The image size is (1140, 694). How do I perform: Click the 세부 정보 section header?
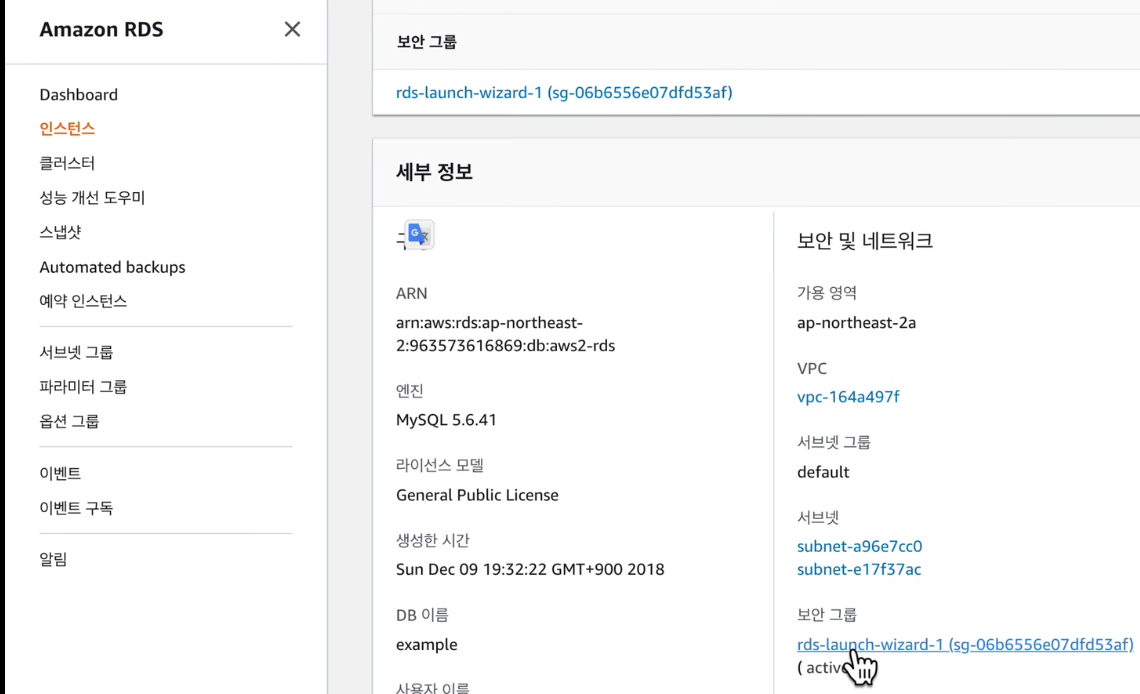[x=434, y=172]
